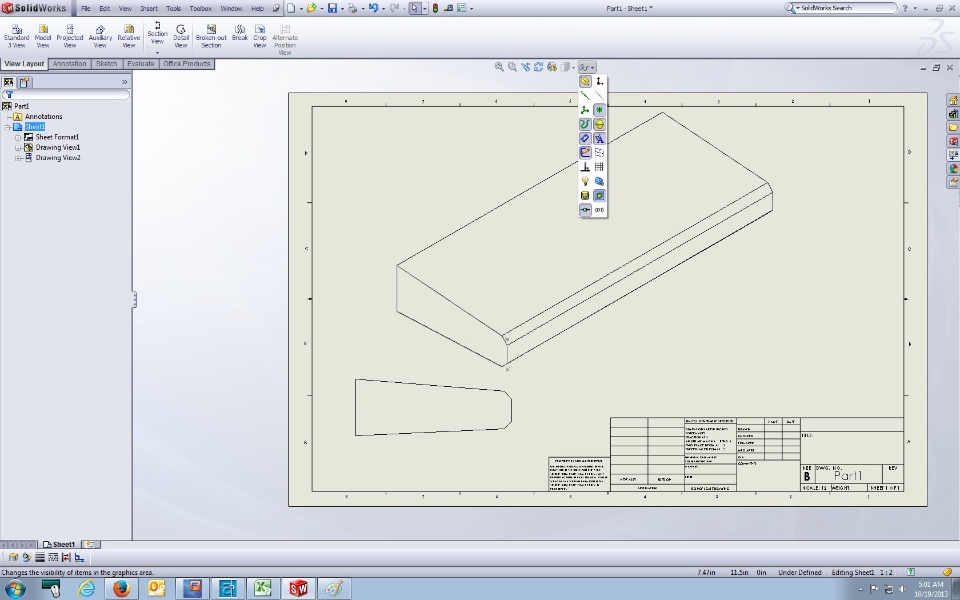960x600 pixels.
Task: Save the drawing with the floppy icon
Action: click(332, 9)
